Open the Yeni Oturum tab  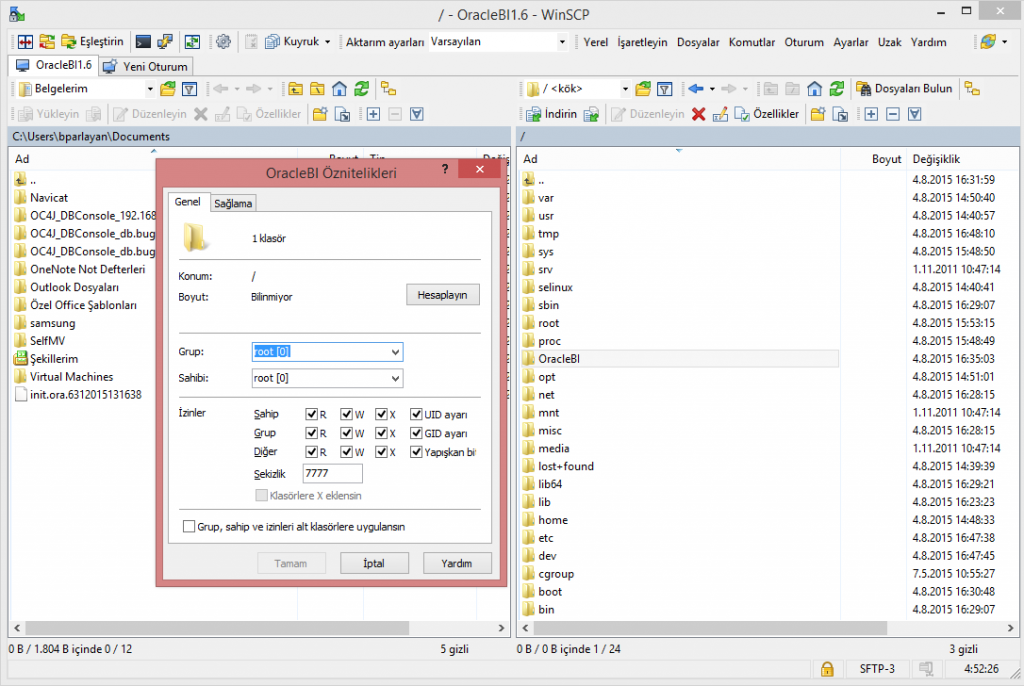(148, 67)
